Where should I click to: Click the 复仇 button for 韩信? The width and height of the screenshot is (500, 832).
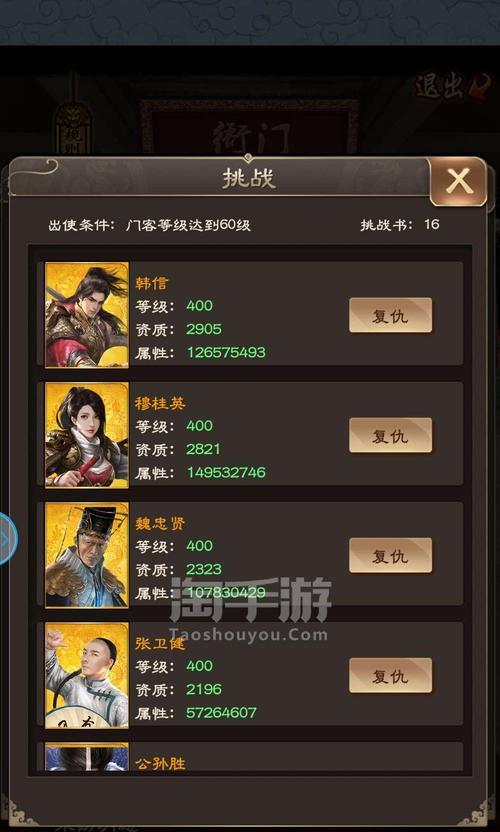[390, 315]
